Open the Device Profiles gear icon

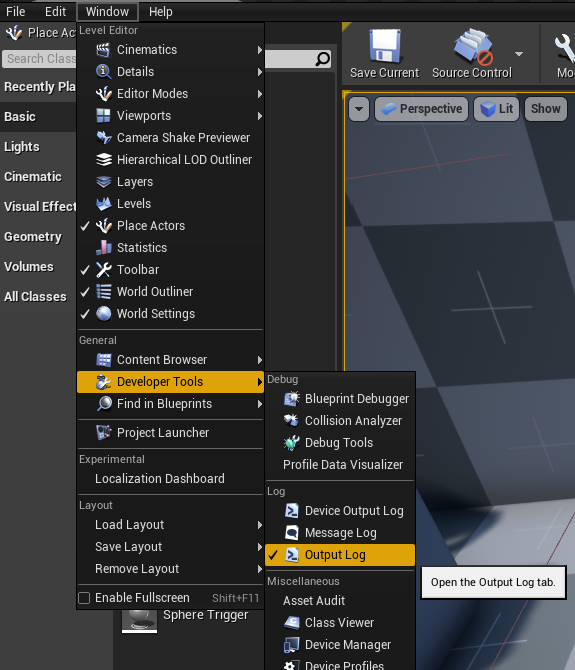[x=291, y=665]
